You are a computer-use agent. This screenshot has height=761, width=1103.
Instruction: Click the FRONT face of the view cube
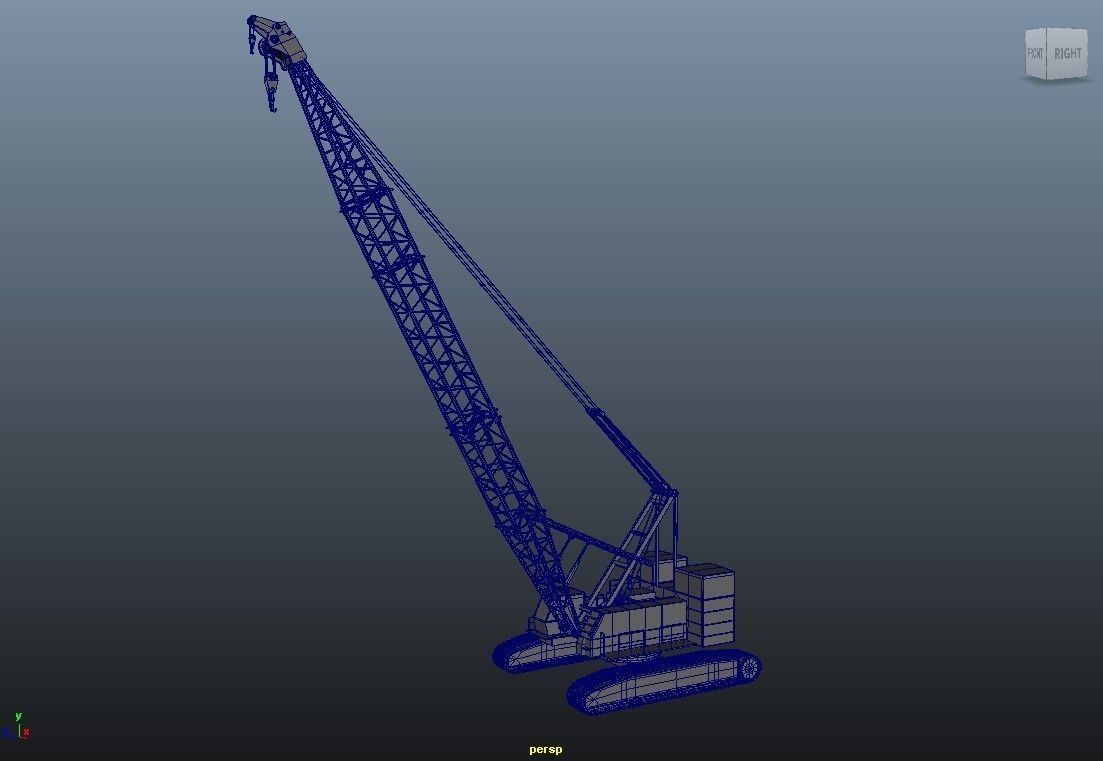1035,53
